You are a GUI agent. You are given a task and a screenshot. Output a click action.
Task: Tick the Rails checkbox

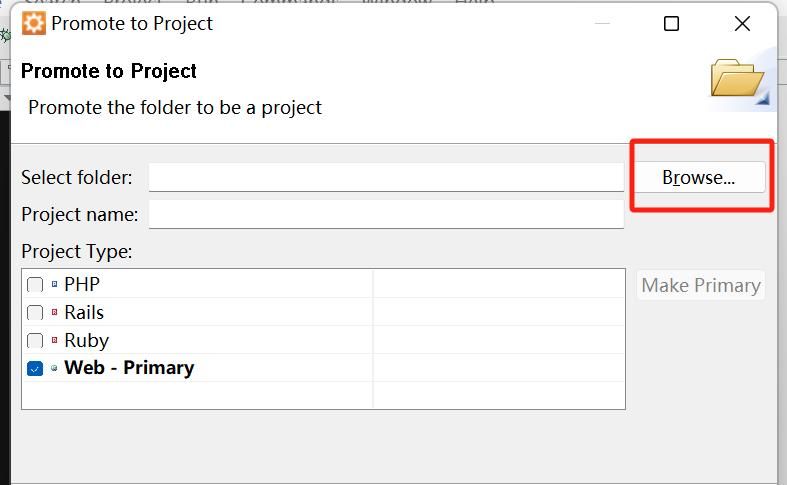coord(35,313)
